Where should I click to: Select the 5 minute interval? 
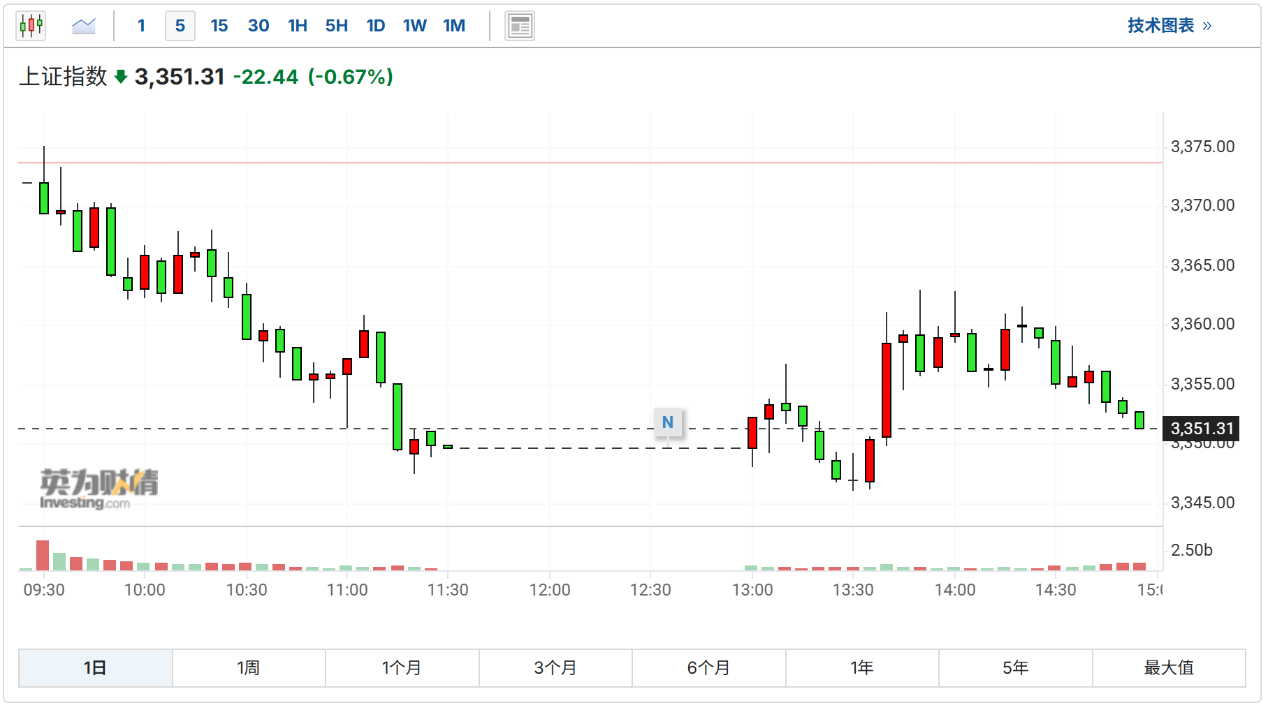pos(180,25)
